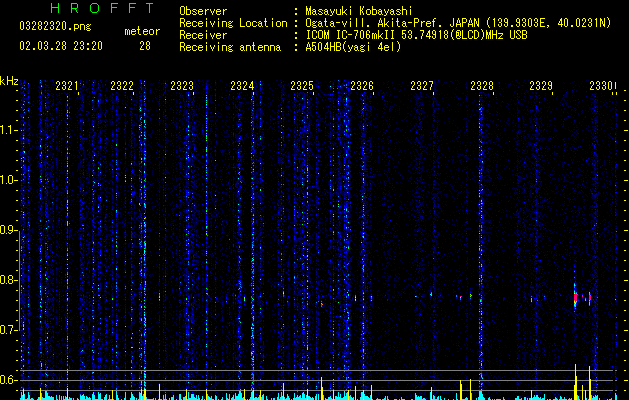
Task: Click the 2328 time marker
Action: [482, 86]
